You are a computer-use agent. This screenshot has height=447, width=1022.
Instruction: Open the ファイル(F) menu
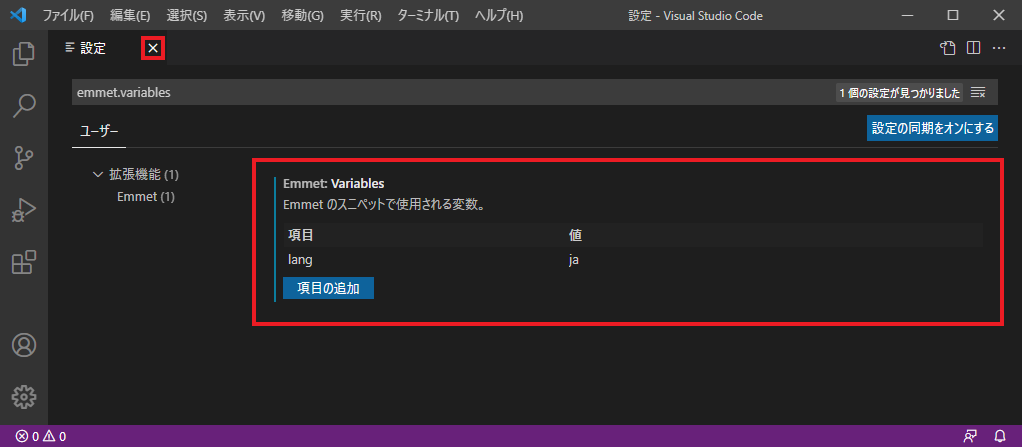(x=68, y=16)
